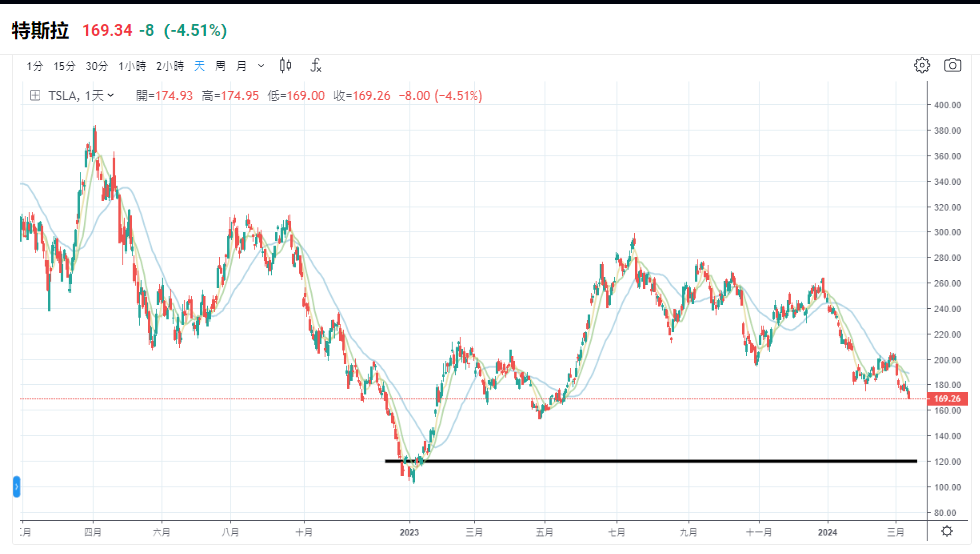Select the 1分 interval
Viewport: 980px width, 554px height.
(x=35, y=66)
